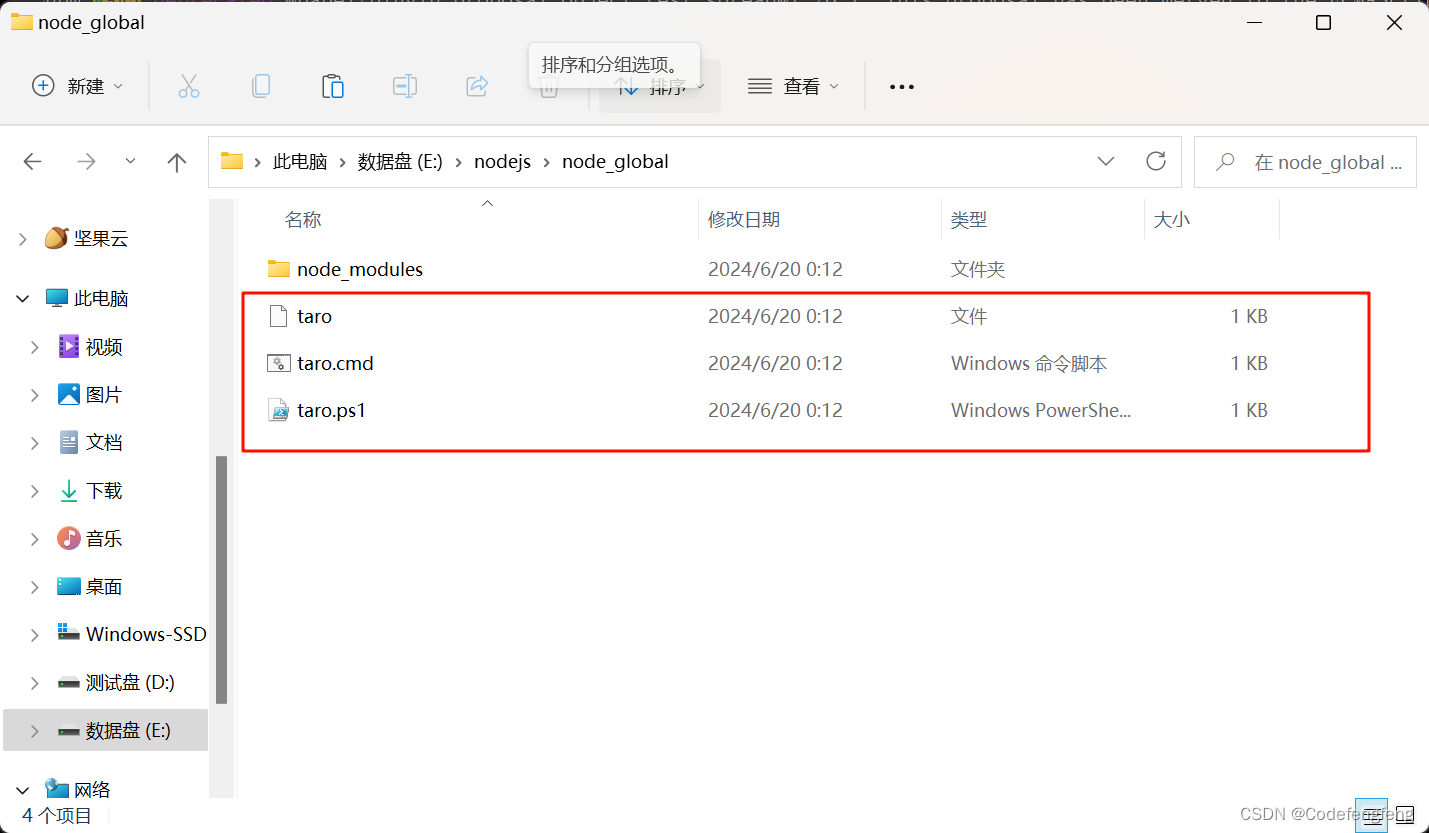This screenshot has width=1429, height=833.
Task: Expand the Windows-SSD tree node
Action: tap(35, 635)
